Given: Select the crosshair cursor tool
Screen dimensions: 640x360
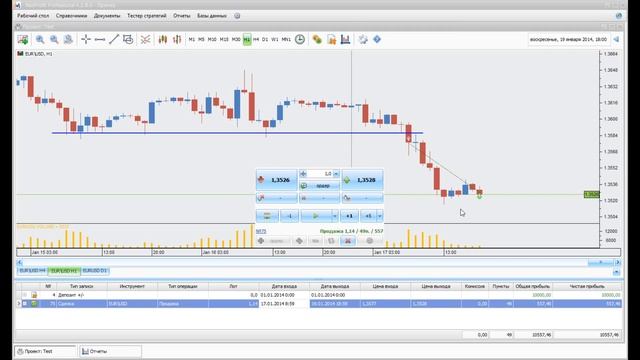Looking at the screenshot, I should 86,39.
